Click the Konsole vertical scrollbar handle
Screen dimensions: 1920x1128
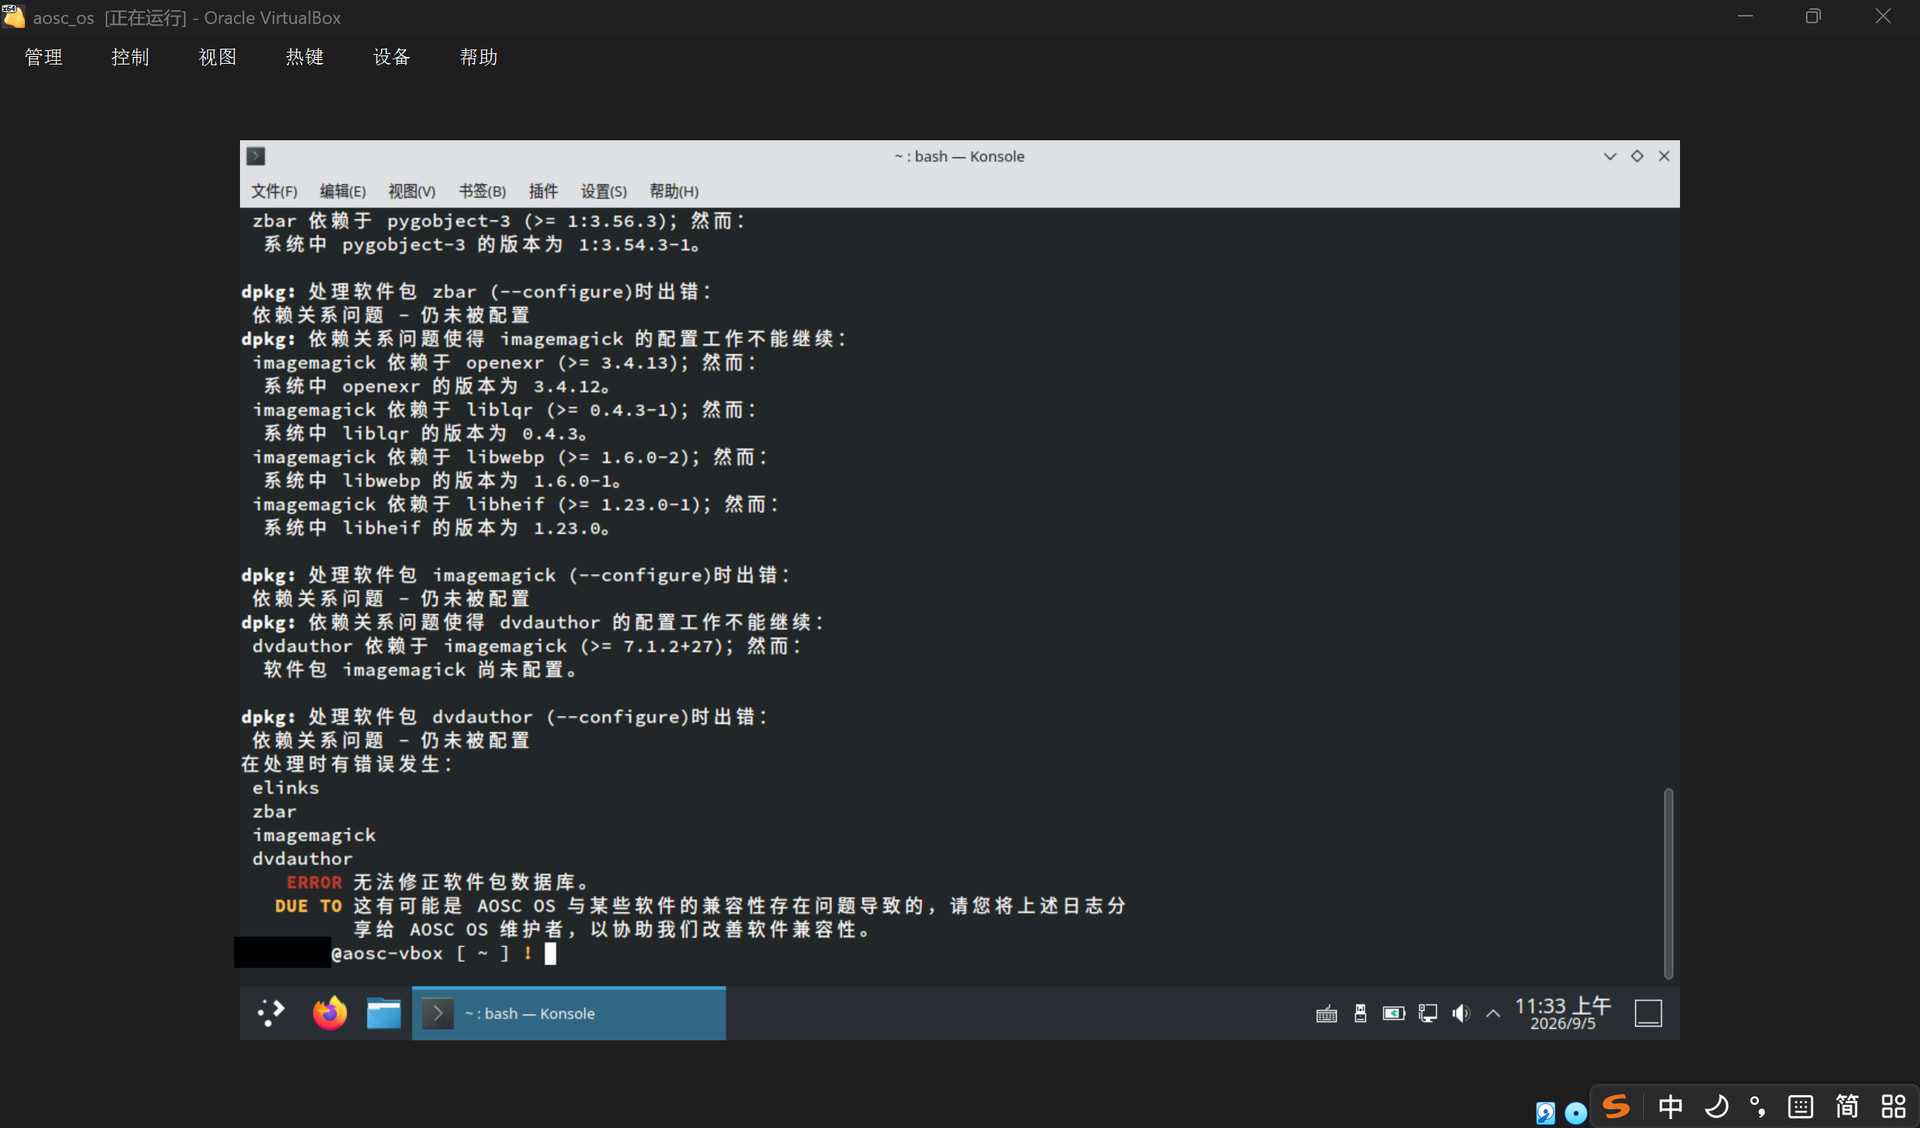(x=1668, y=884)
